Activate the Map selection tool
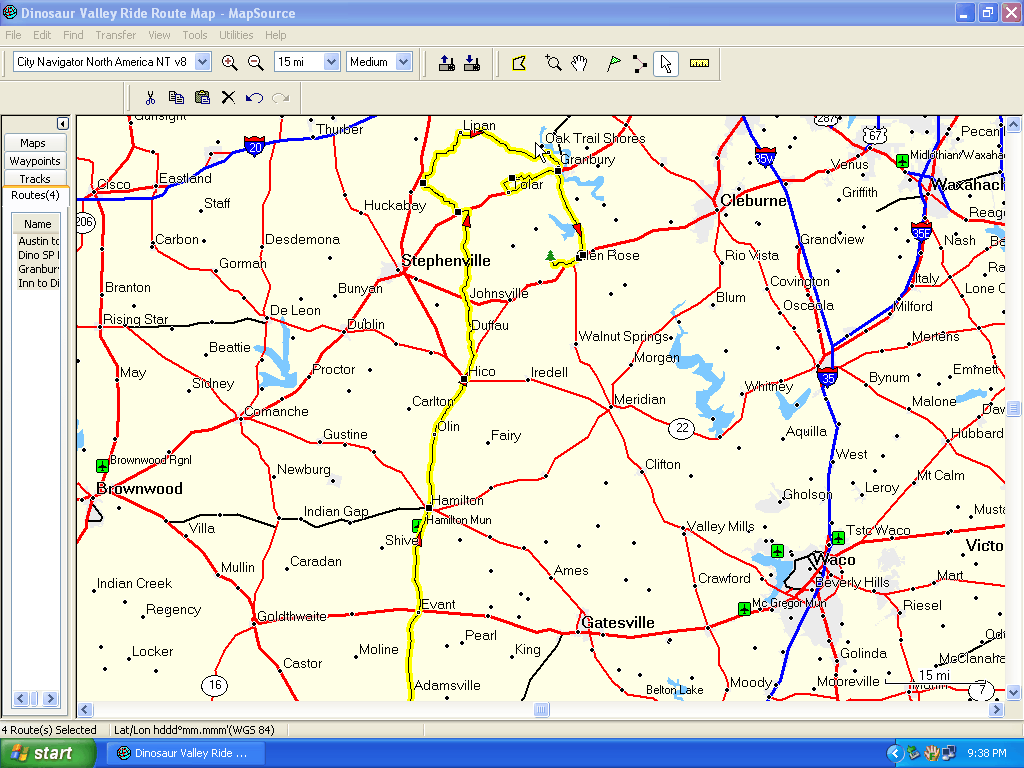 click(519, 63)
